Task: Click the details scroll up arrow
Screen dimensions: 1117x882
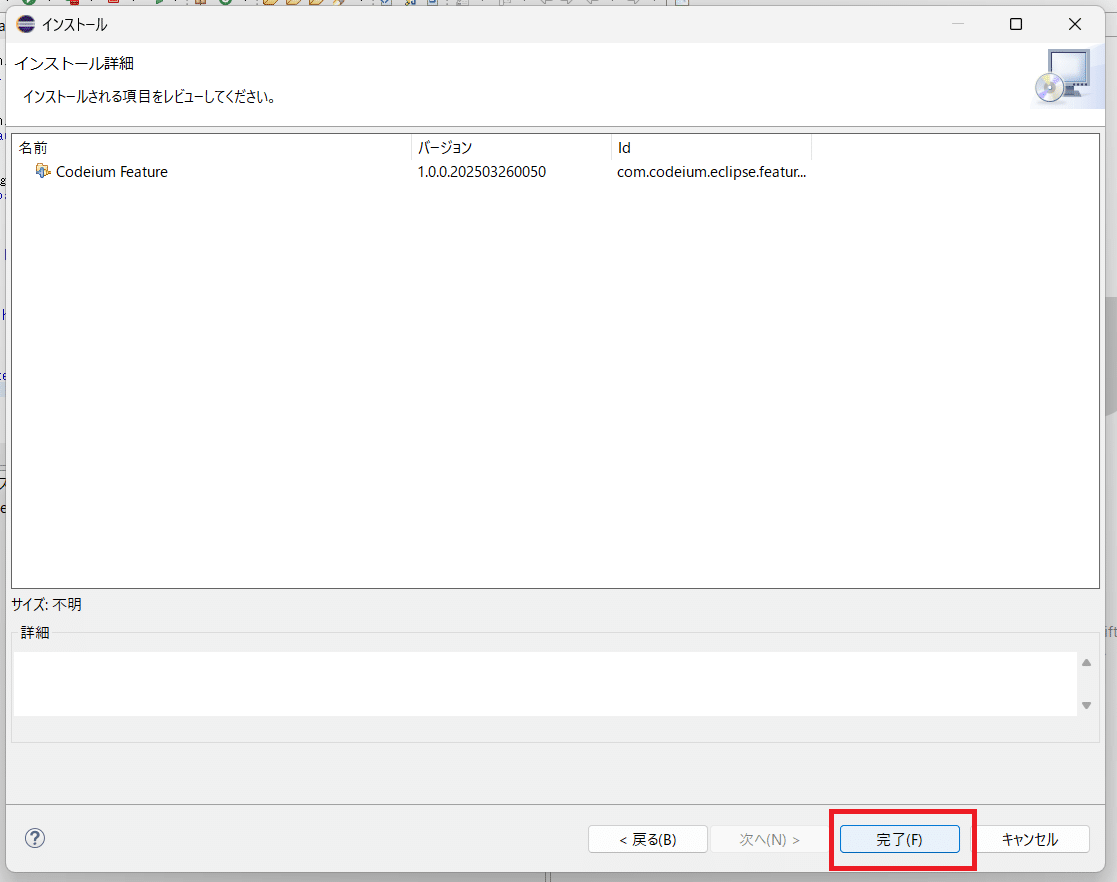Action: [x=1086, y=663]
